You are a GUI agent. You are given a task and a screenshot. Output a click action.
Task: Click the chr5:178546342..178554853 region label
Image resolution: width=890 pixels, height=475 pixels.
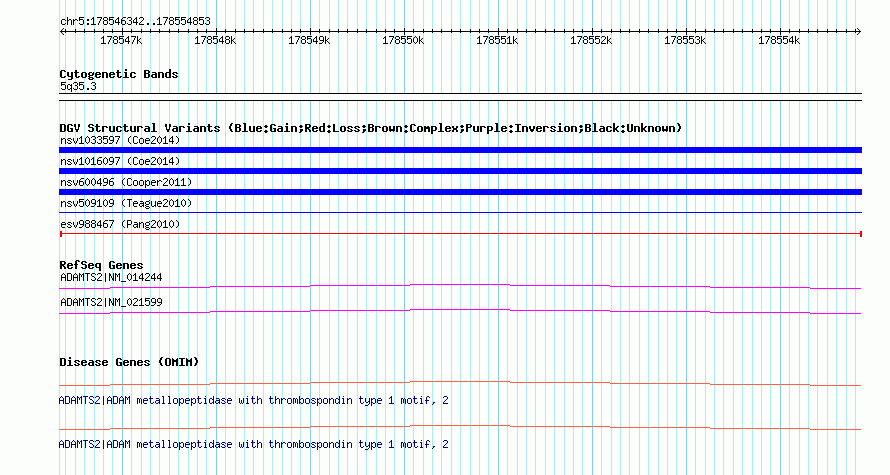click(x=135, y=22)
